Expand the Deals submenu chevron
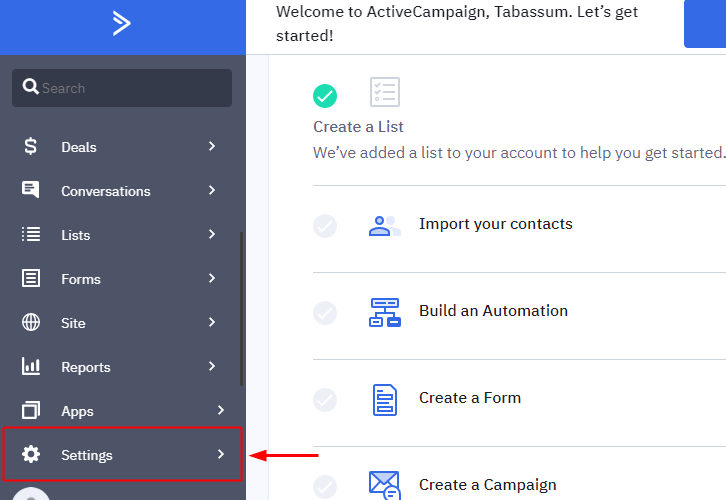Viewport: 726px width, 500px height. click(212, 146)
